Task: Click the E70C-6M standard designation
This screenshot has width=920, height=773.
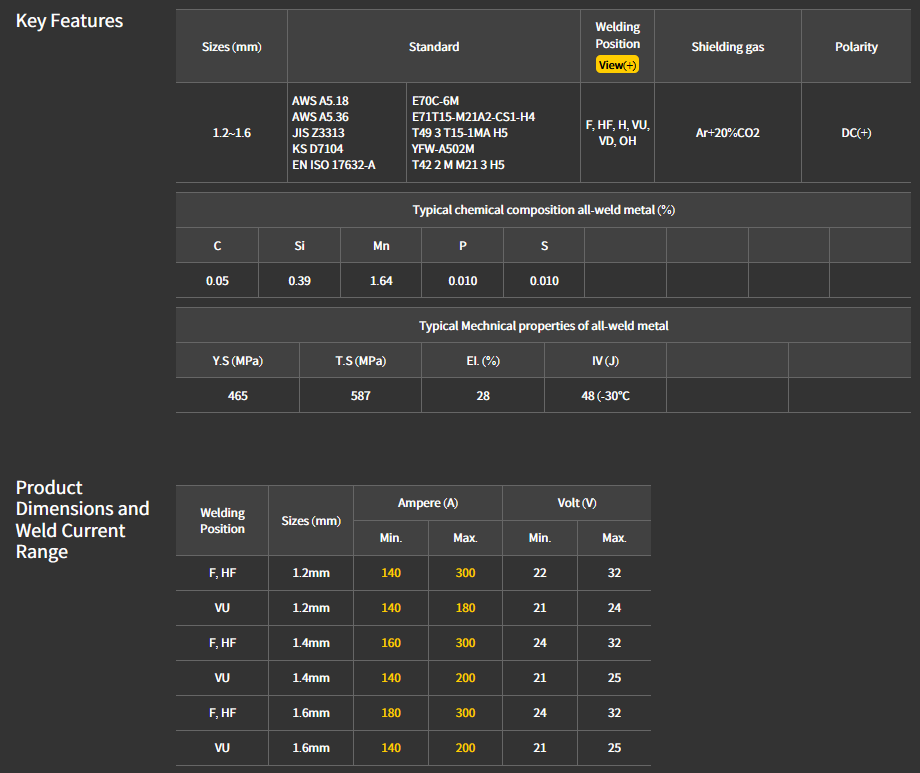Action: coord(435,101)
